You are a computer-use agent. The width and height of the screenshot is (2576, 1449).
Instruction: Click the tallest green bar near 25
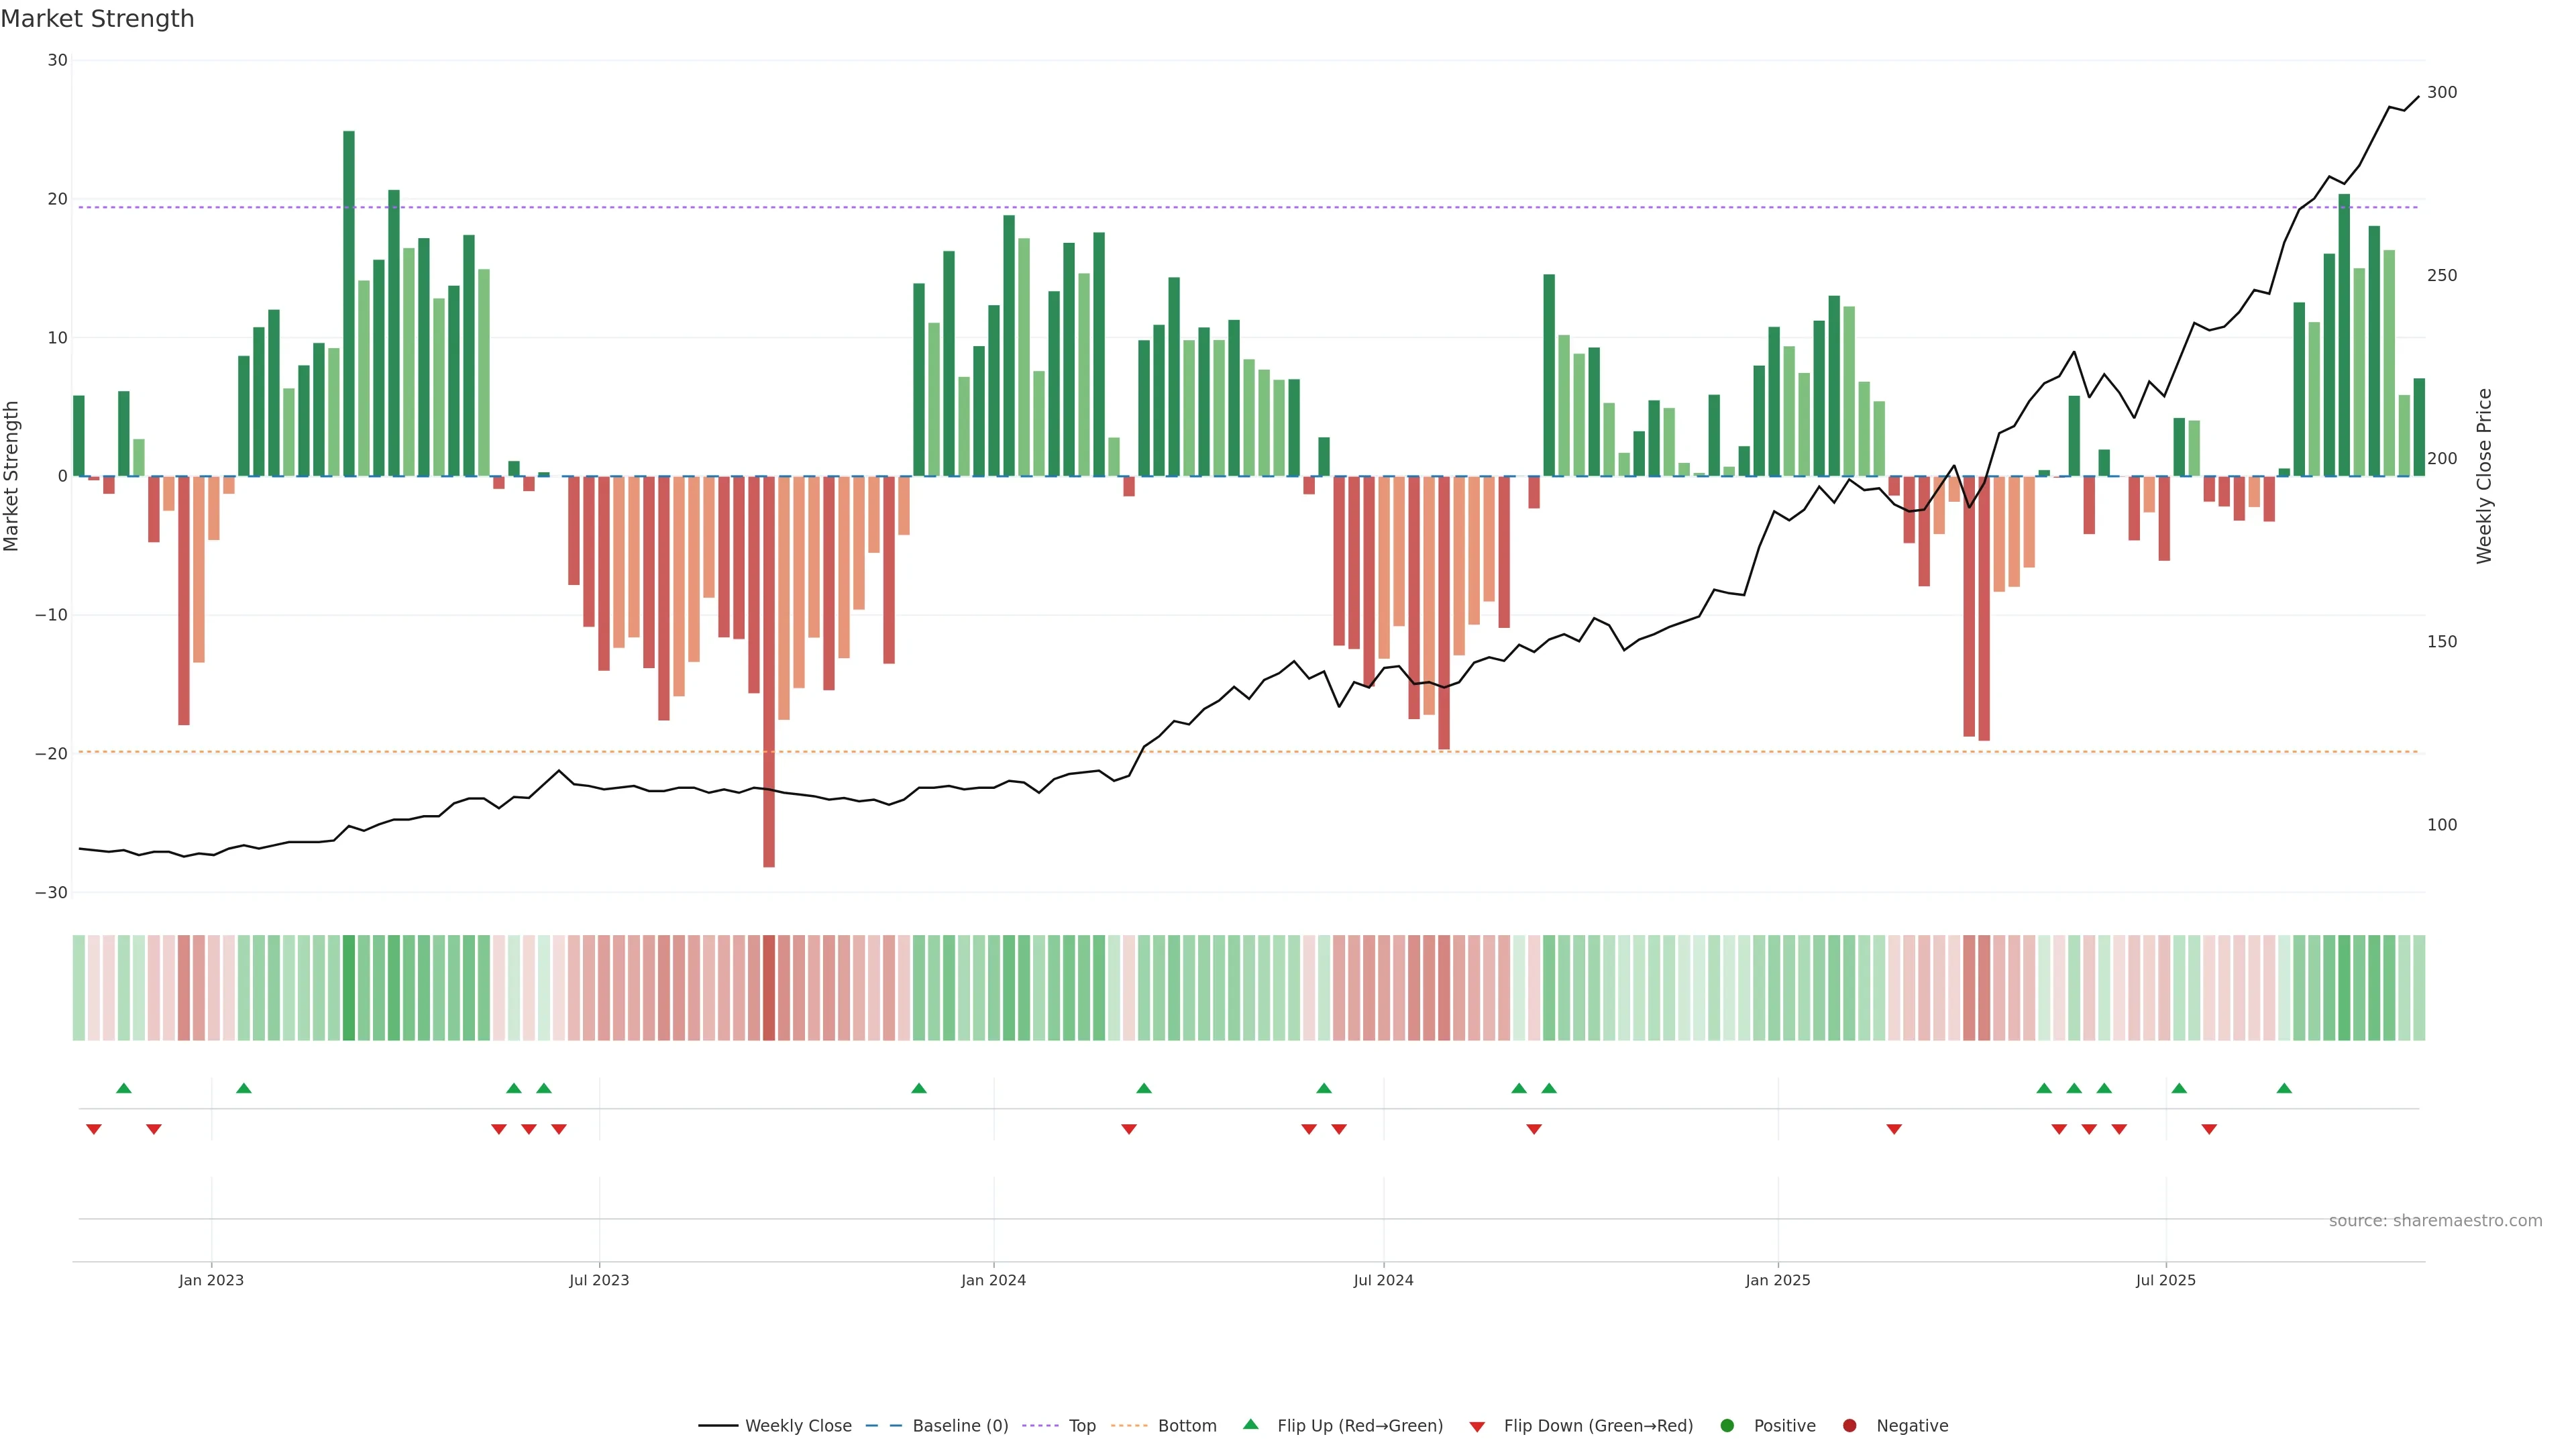tap(349, 300)
